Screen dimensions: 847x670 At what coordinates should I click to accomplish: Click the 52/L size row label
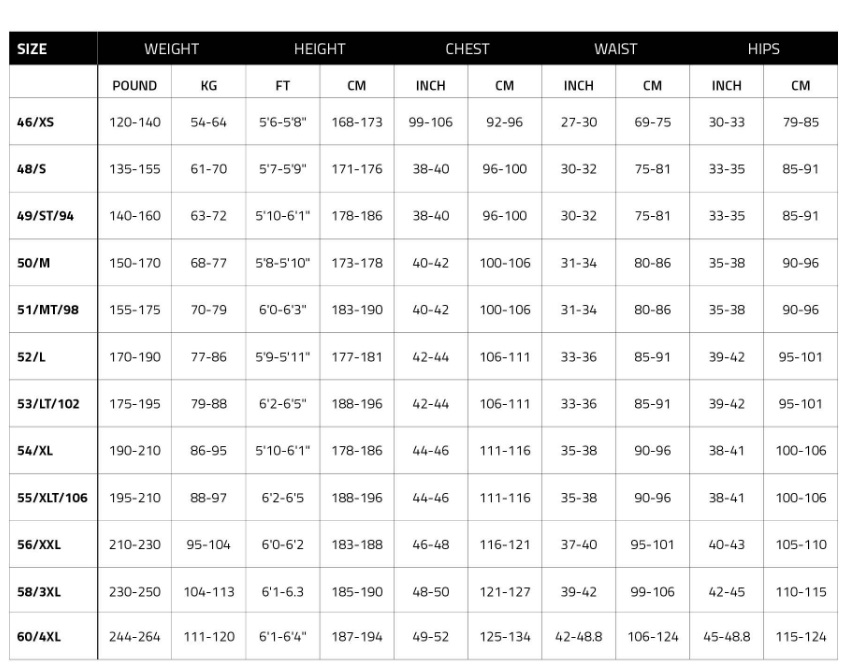(31, 357)
